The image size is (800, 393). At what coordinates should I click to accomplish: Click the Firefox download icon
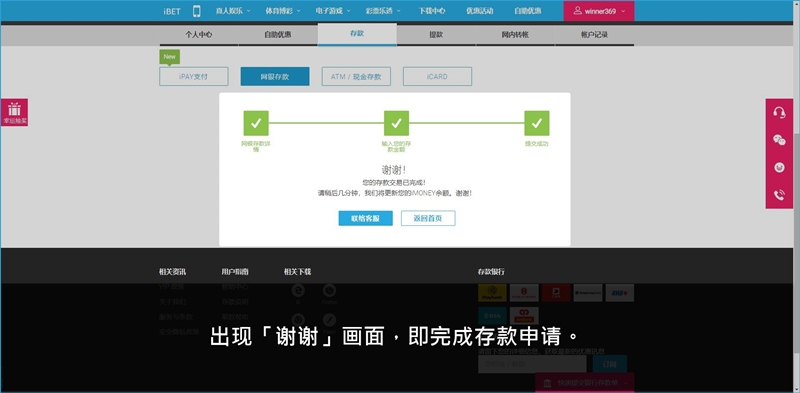[330, 290]
